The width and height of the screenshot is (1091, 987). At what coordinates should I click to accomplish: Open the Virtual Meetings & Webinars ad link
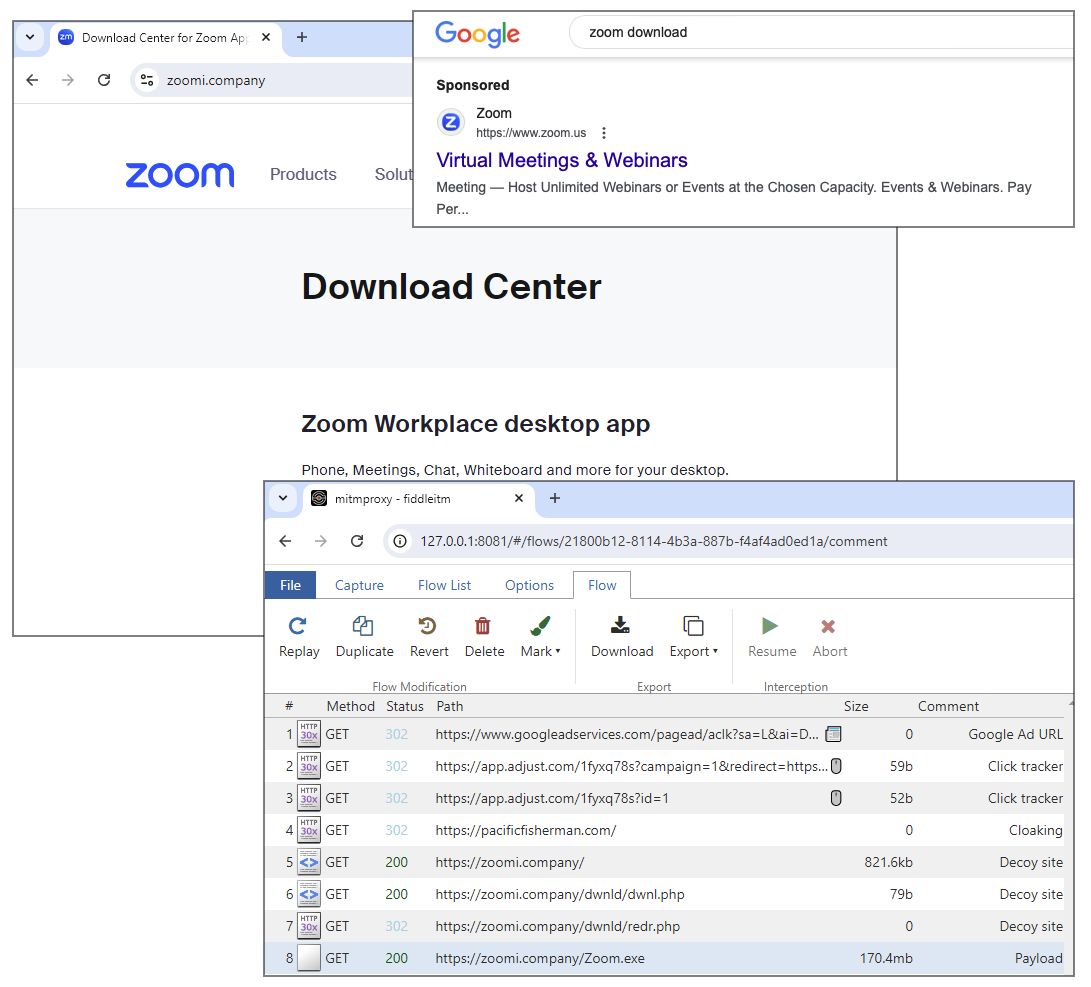(x=562, y=160)
